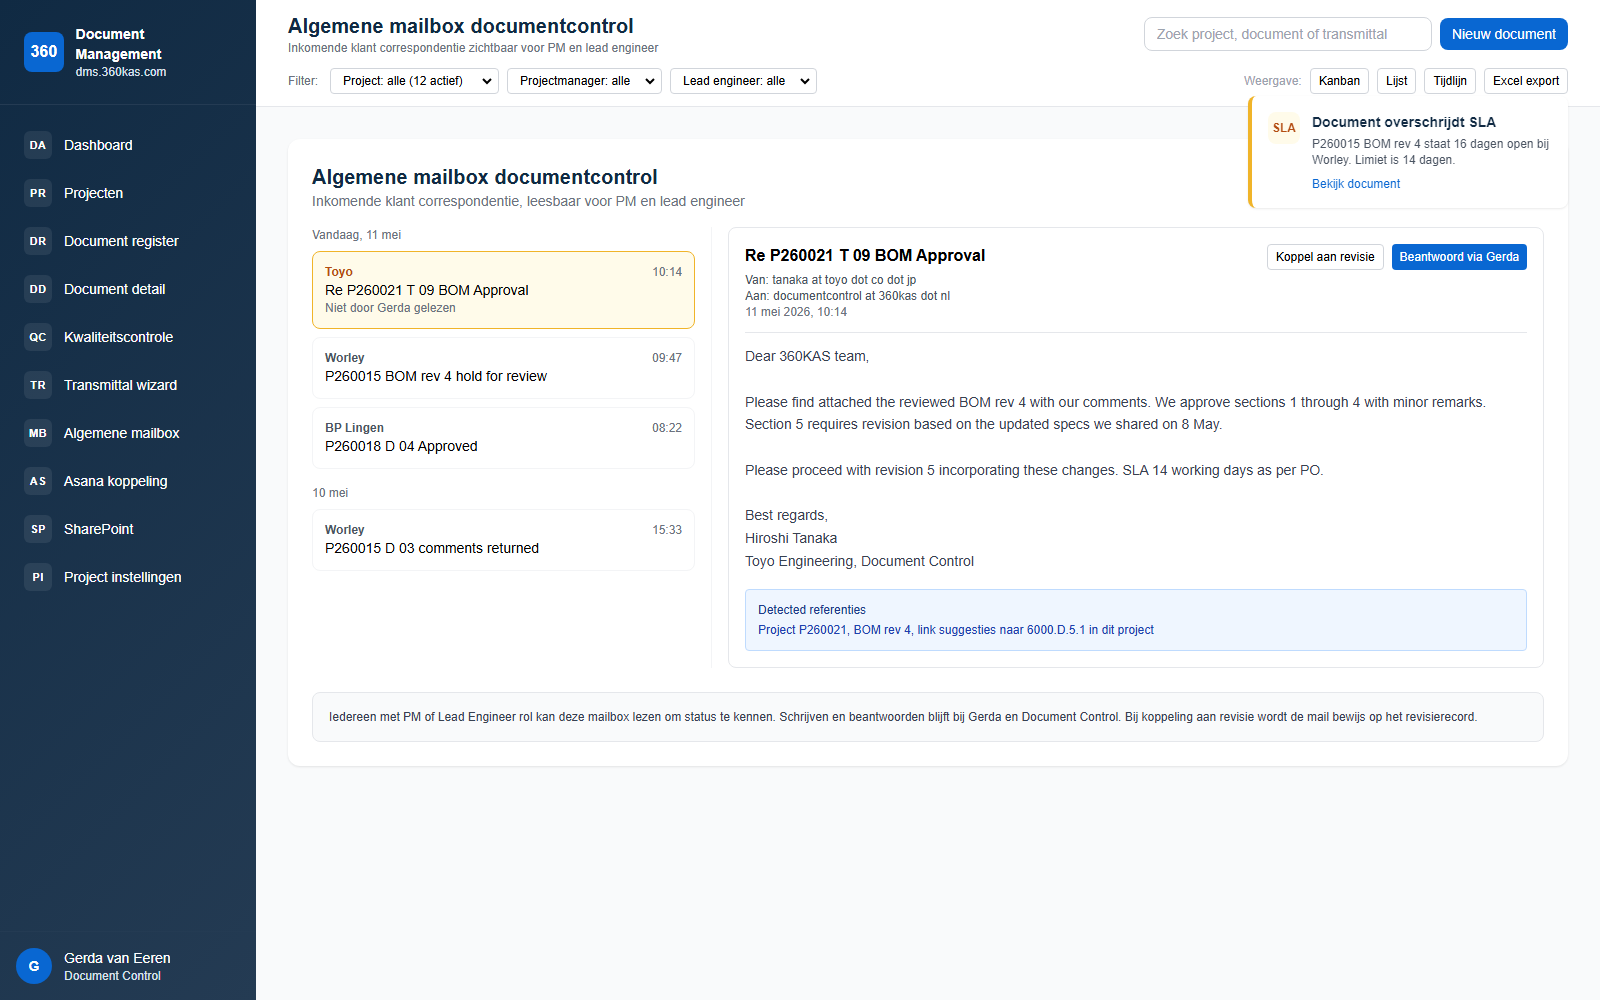Click the mail subject heading Re P260021

click(x=865, y=256)
